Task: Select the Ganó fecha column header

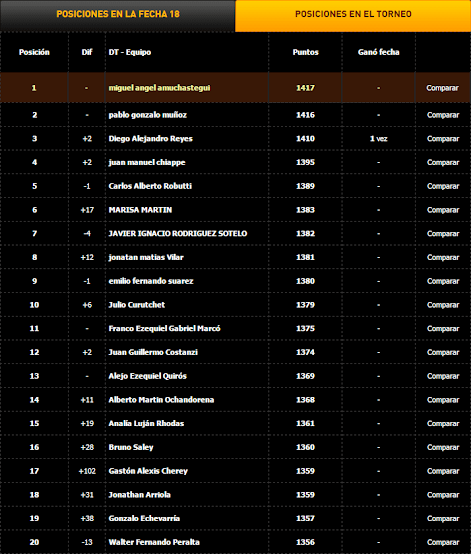Action: click(x=378, y=52)
